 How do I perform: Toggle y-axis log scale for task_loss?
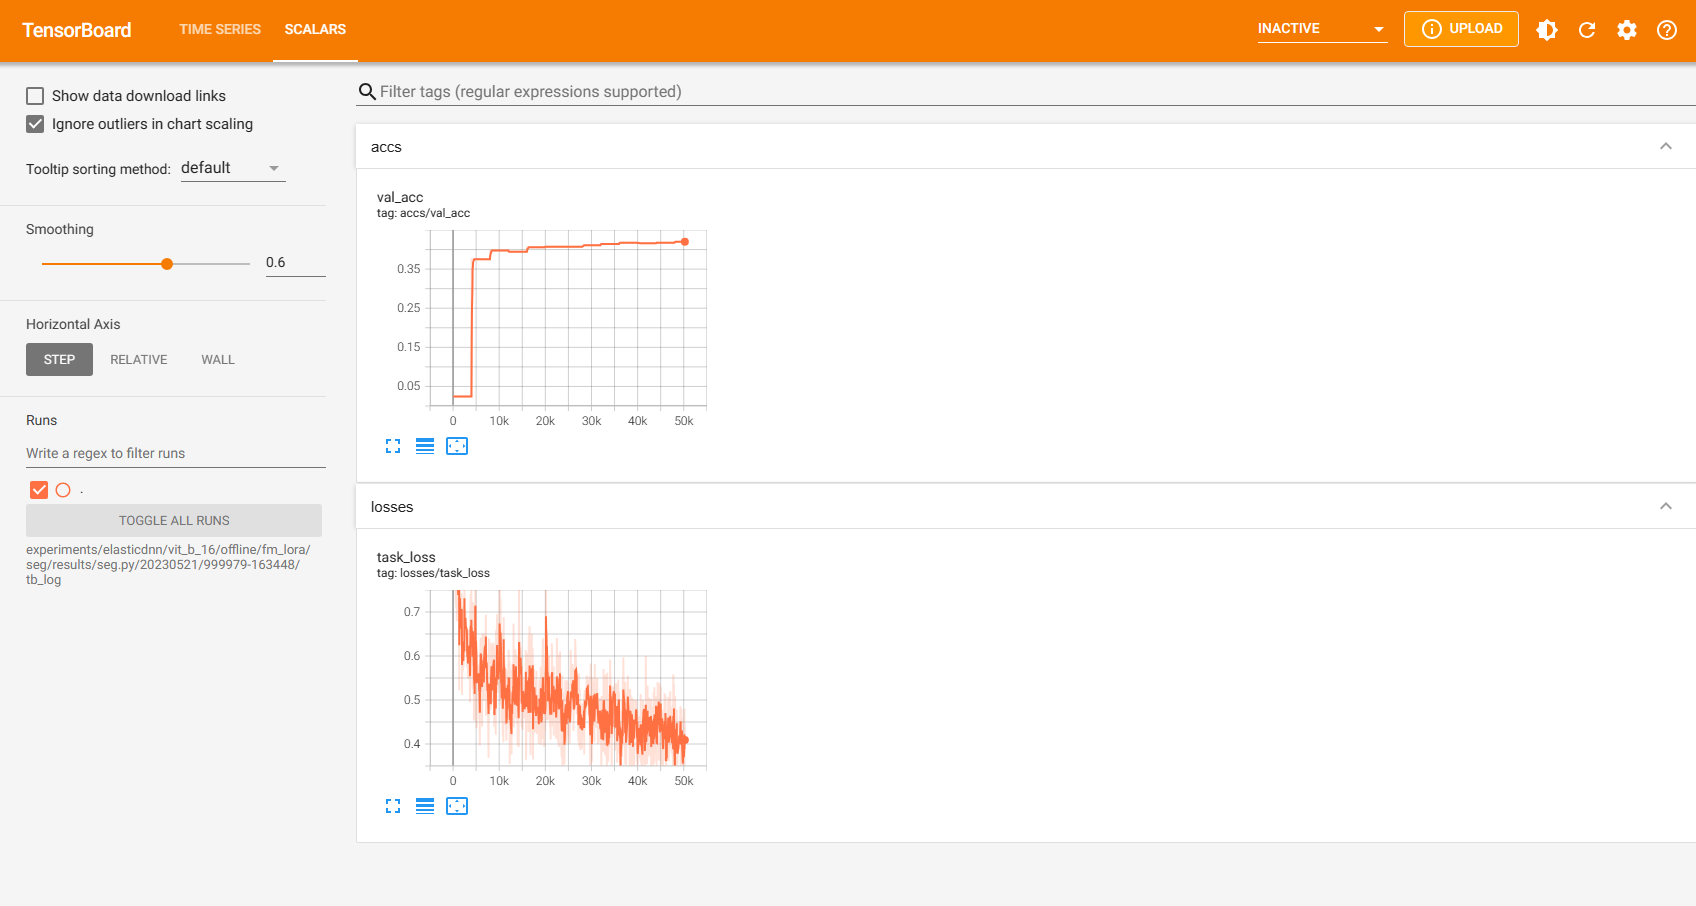click(x=425, y=806)
